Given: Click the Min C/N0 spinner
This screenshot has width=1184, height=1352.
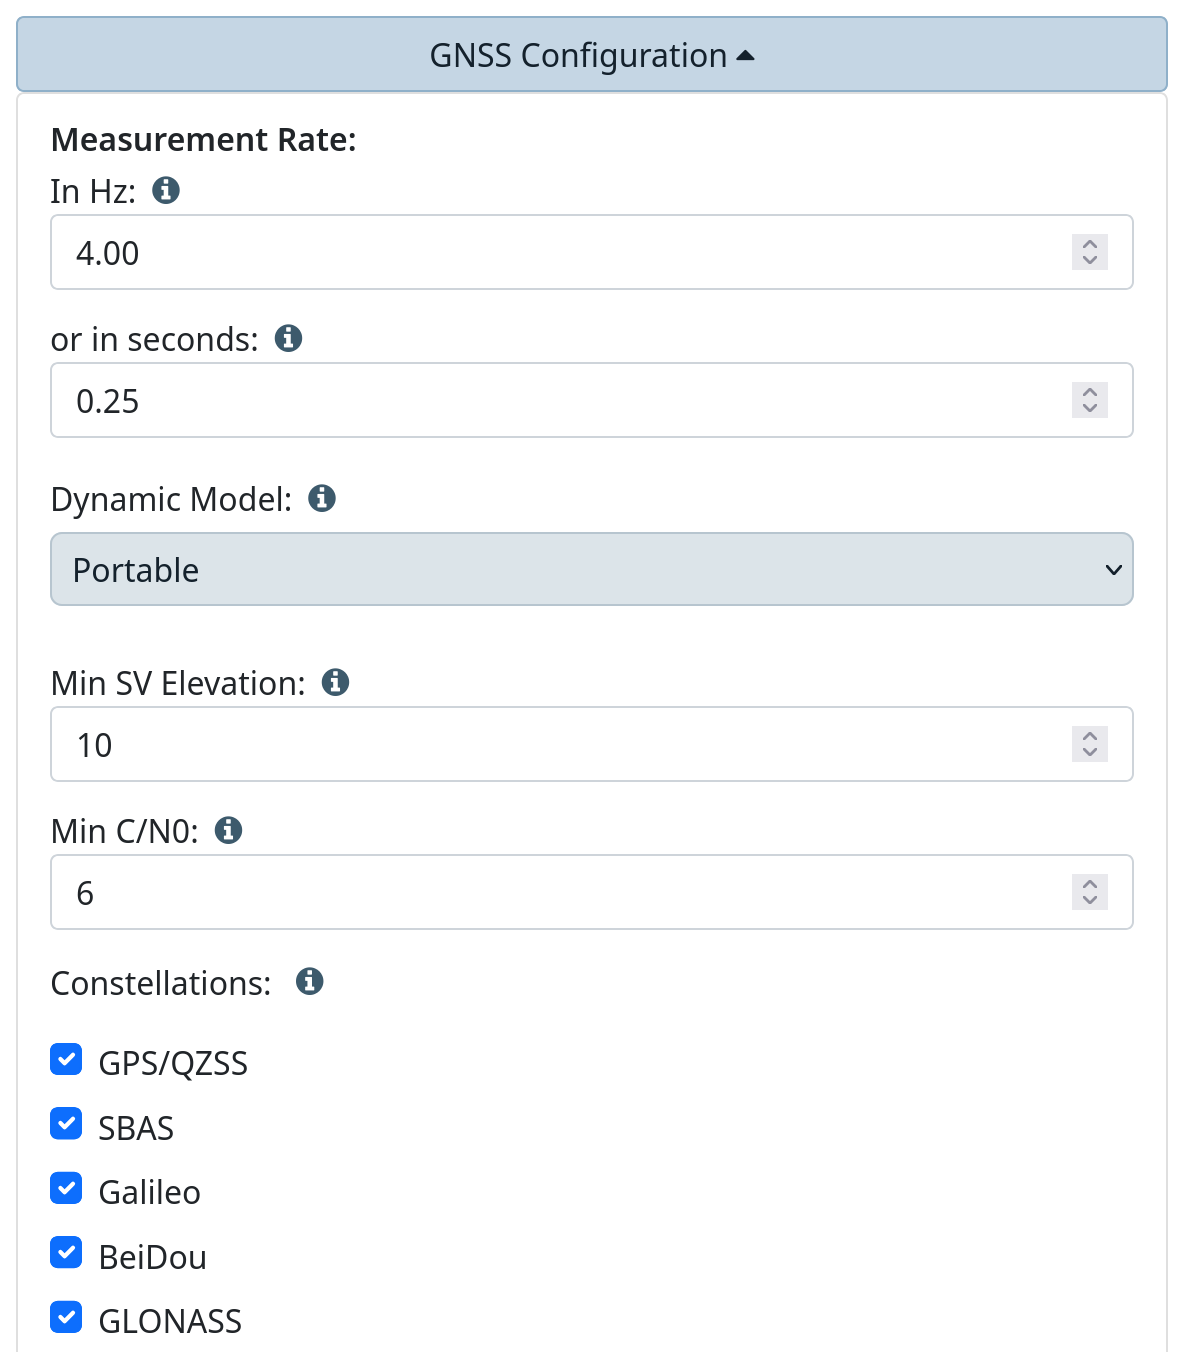Looking at the screenshot, I should coord(1090,892).
